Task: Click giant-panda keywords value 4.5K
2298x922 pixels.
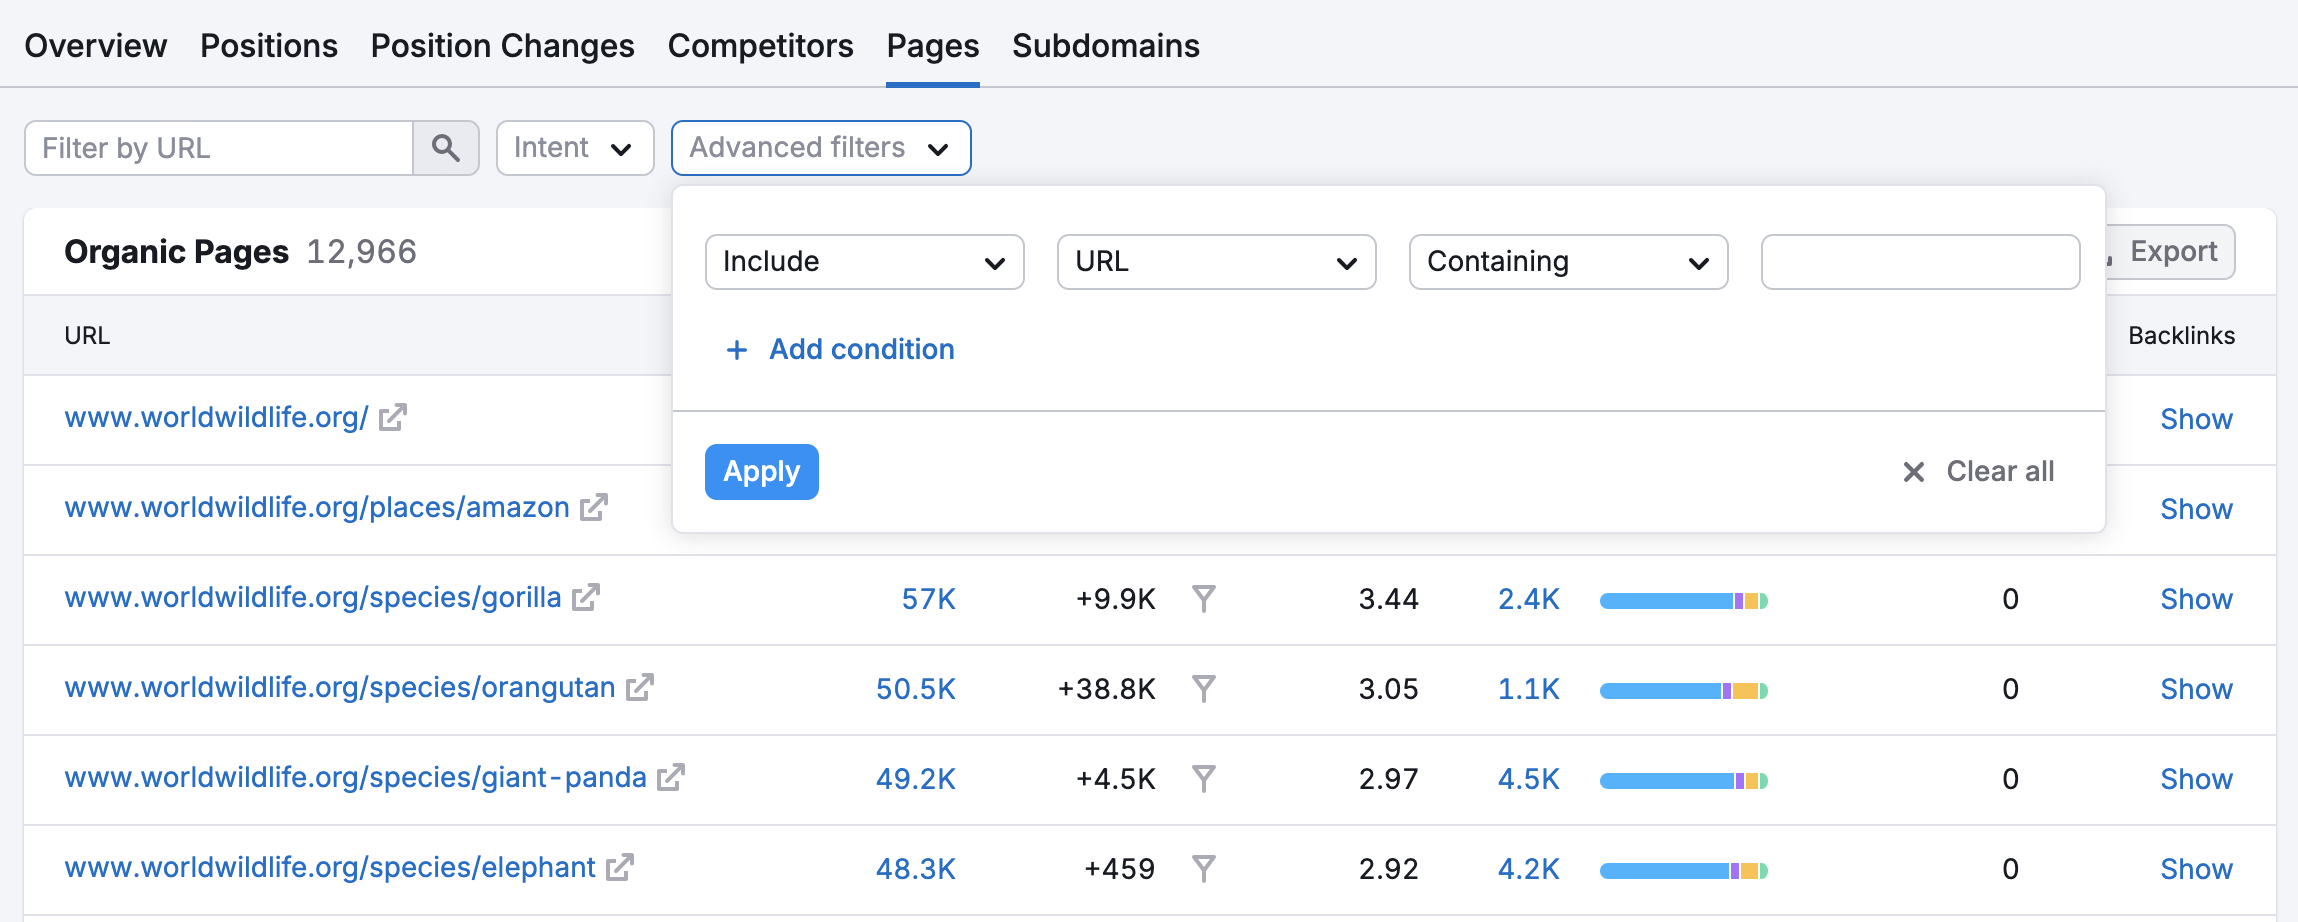Action: (x=1529, y=779)
